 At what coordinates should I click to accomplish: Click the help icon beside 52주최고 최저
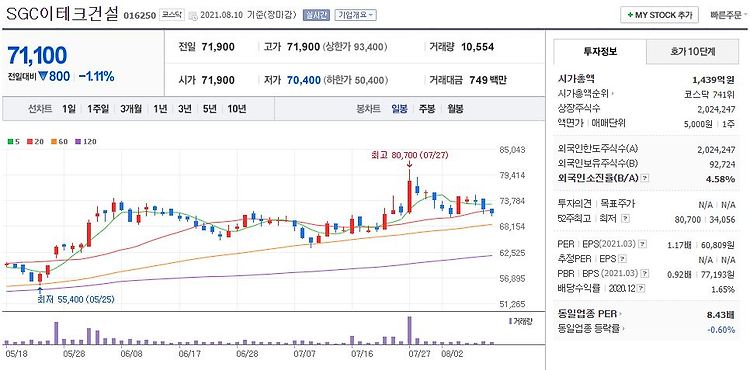(626, 219)
